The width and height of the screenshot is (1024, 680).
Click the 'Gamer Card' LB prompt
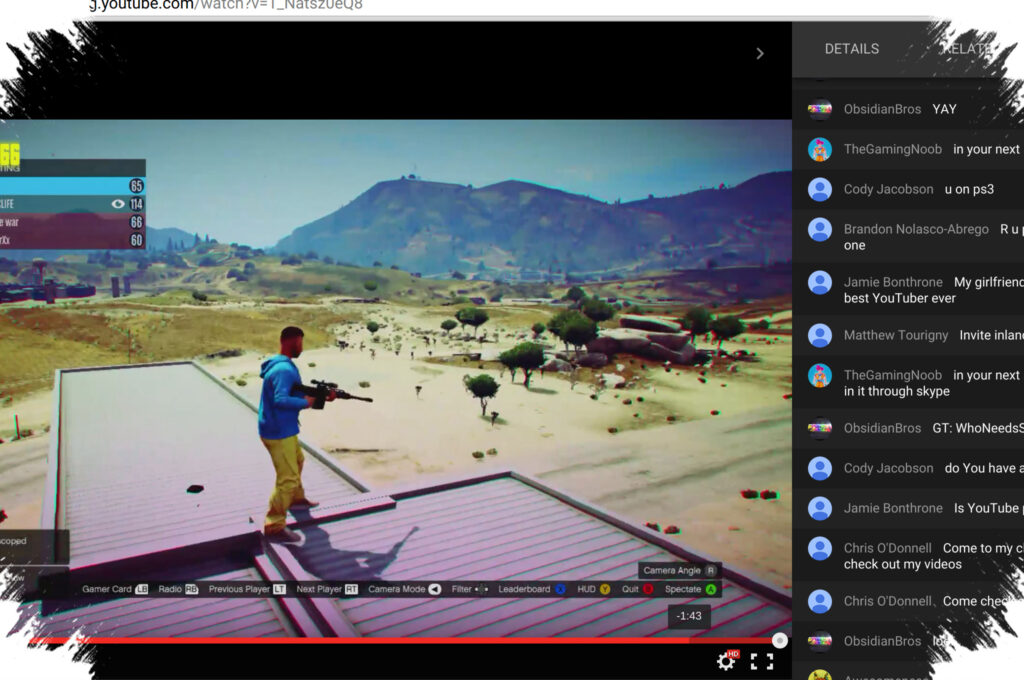point(115,589)
